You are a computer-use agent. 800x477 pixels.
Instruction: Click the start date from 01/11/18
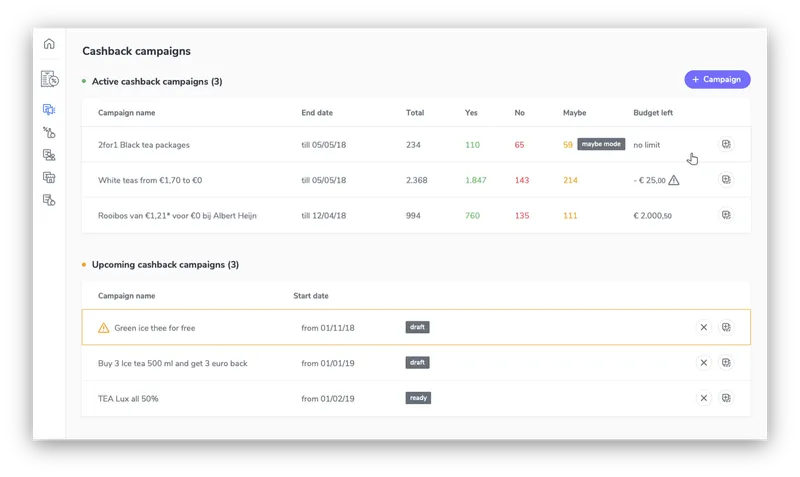(x=328, y=328)
